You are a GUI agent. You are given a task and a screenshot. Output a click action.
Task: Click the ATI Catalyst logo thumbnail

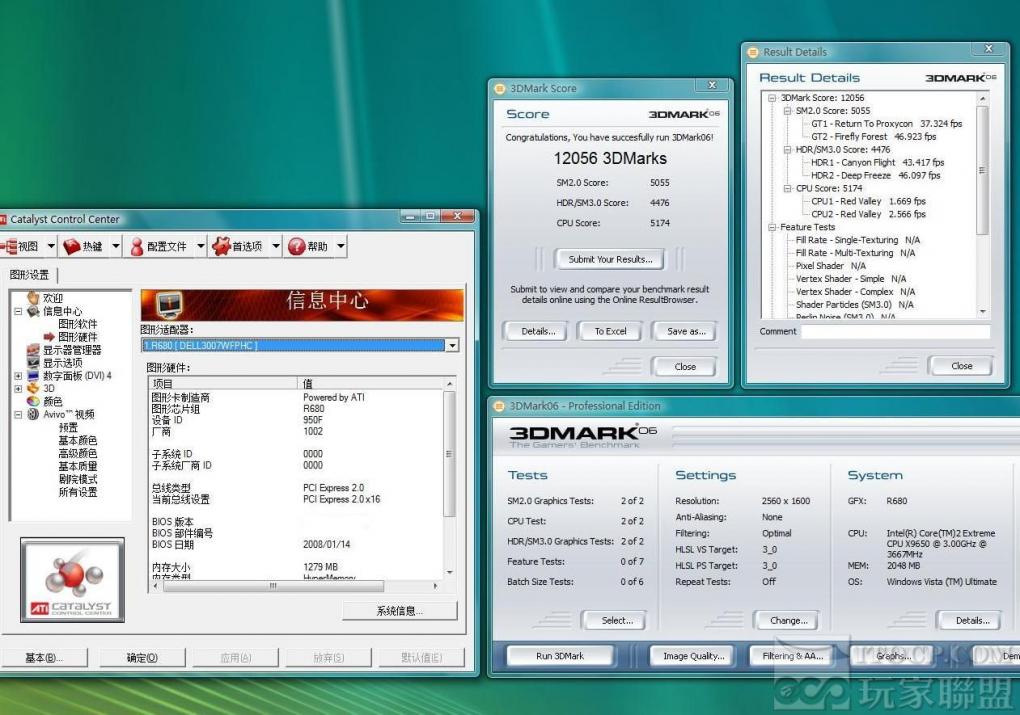[x=72, y=580]
